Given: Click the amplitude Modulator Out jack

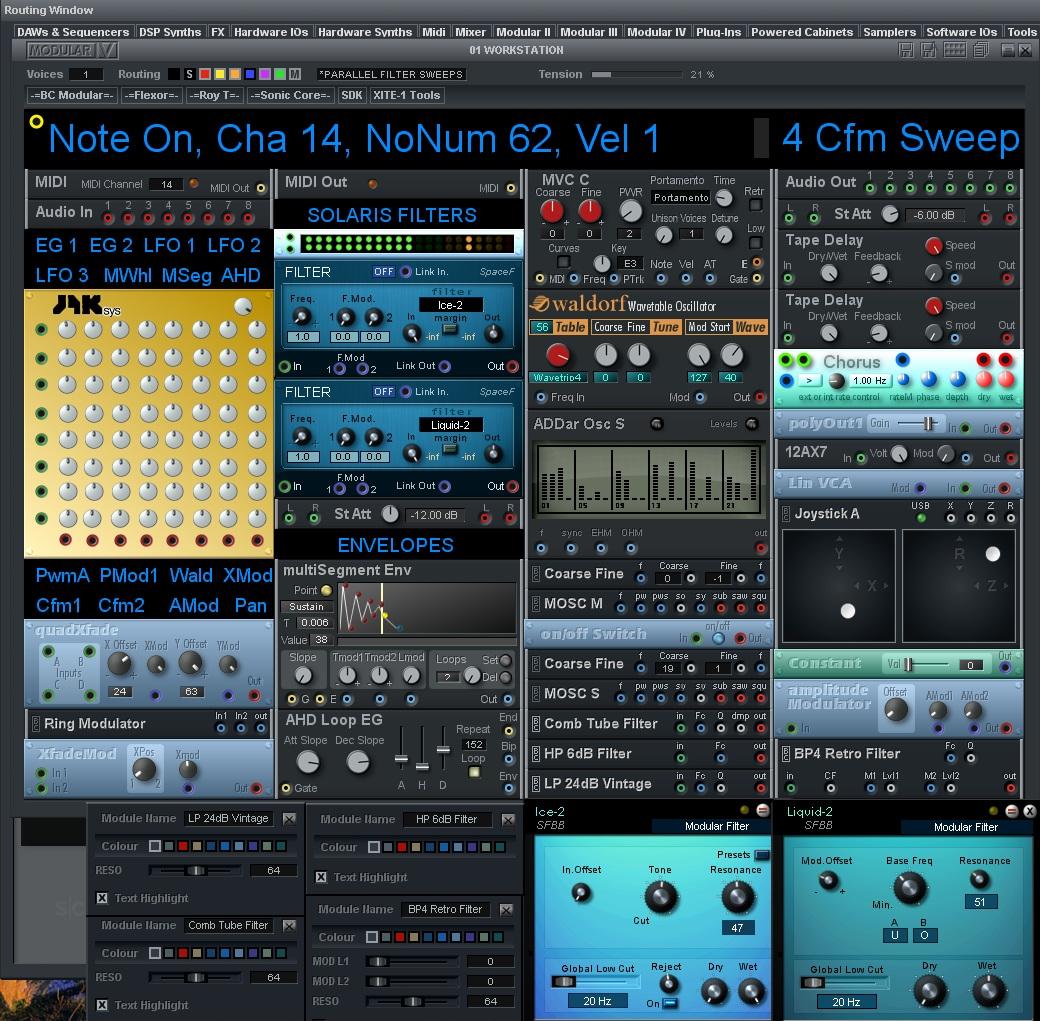Looking at the screenshot, I should tap(1006, 728).
